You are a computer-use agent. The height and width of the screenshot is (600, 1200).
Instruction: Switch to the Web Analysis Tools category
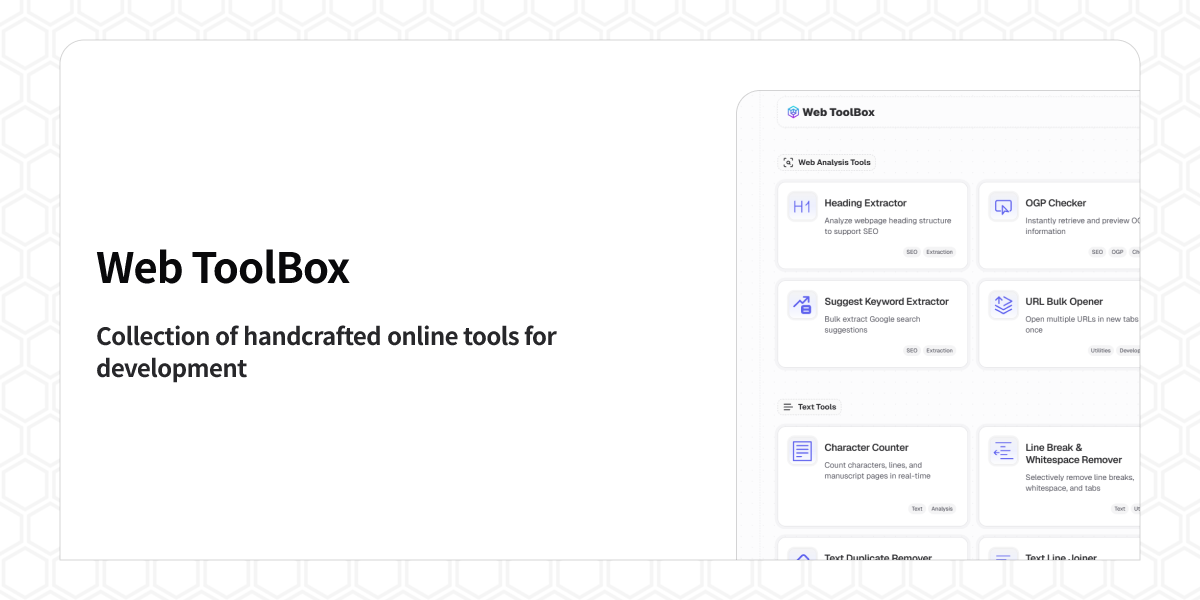[827, 162]
